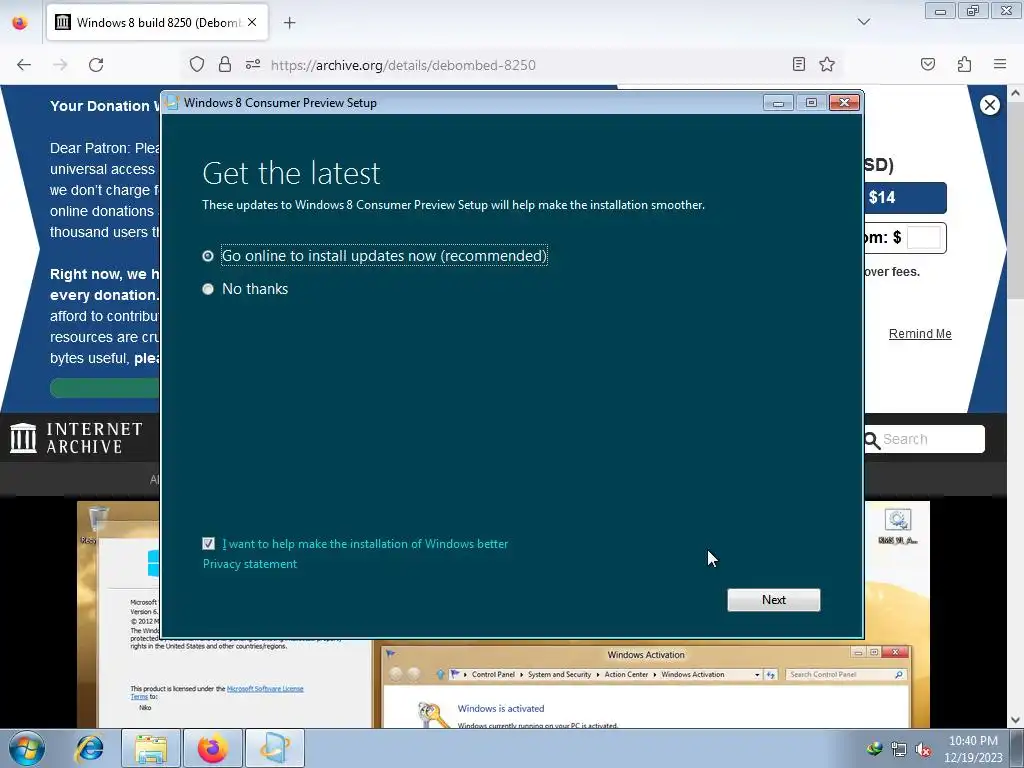Open the Firefox hamburger menu
Screen dimensions: 1024x768
coord(1000,64)
